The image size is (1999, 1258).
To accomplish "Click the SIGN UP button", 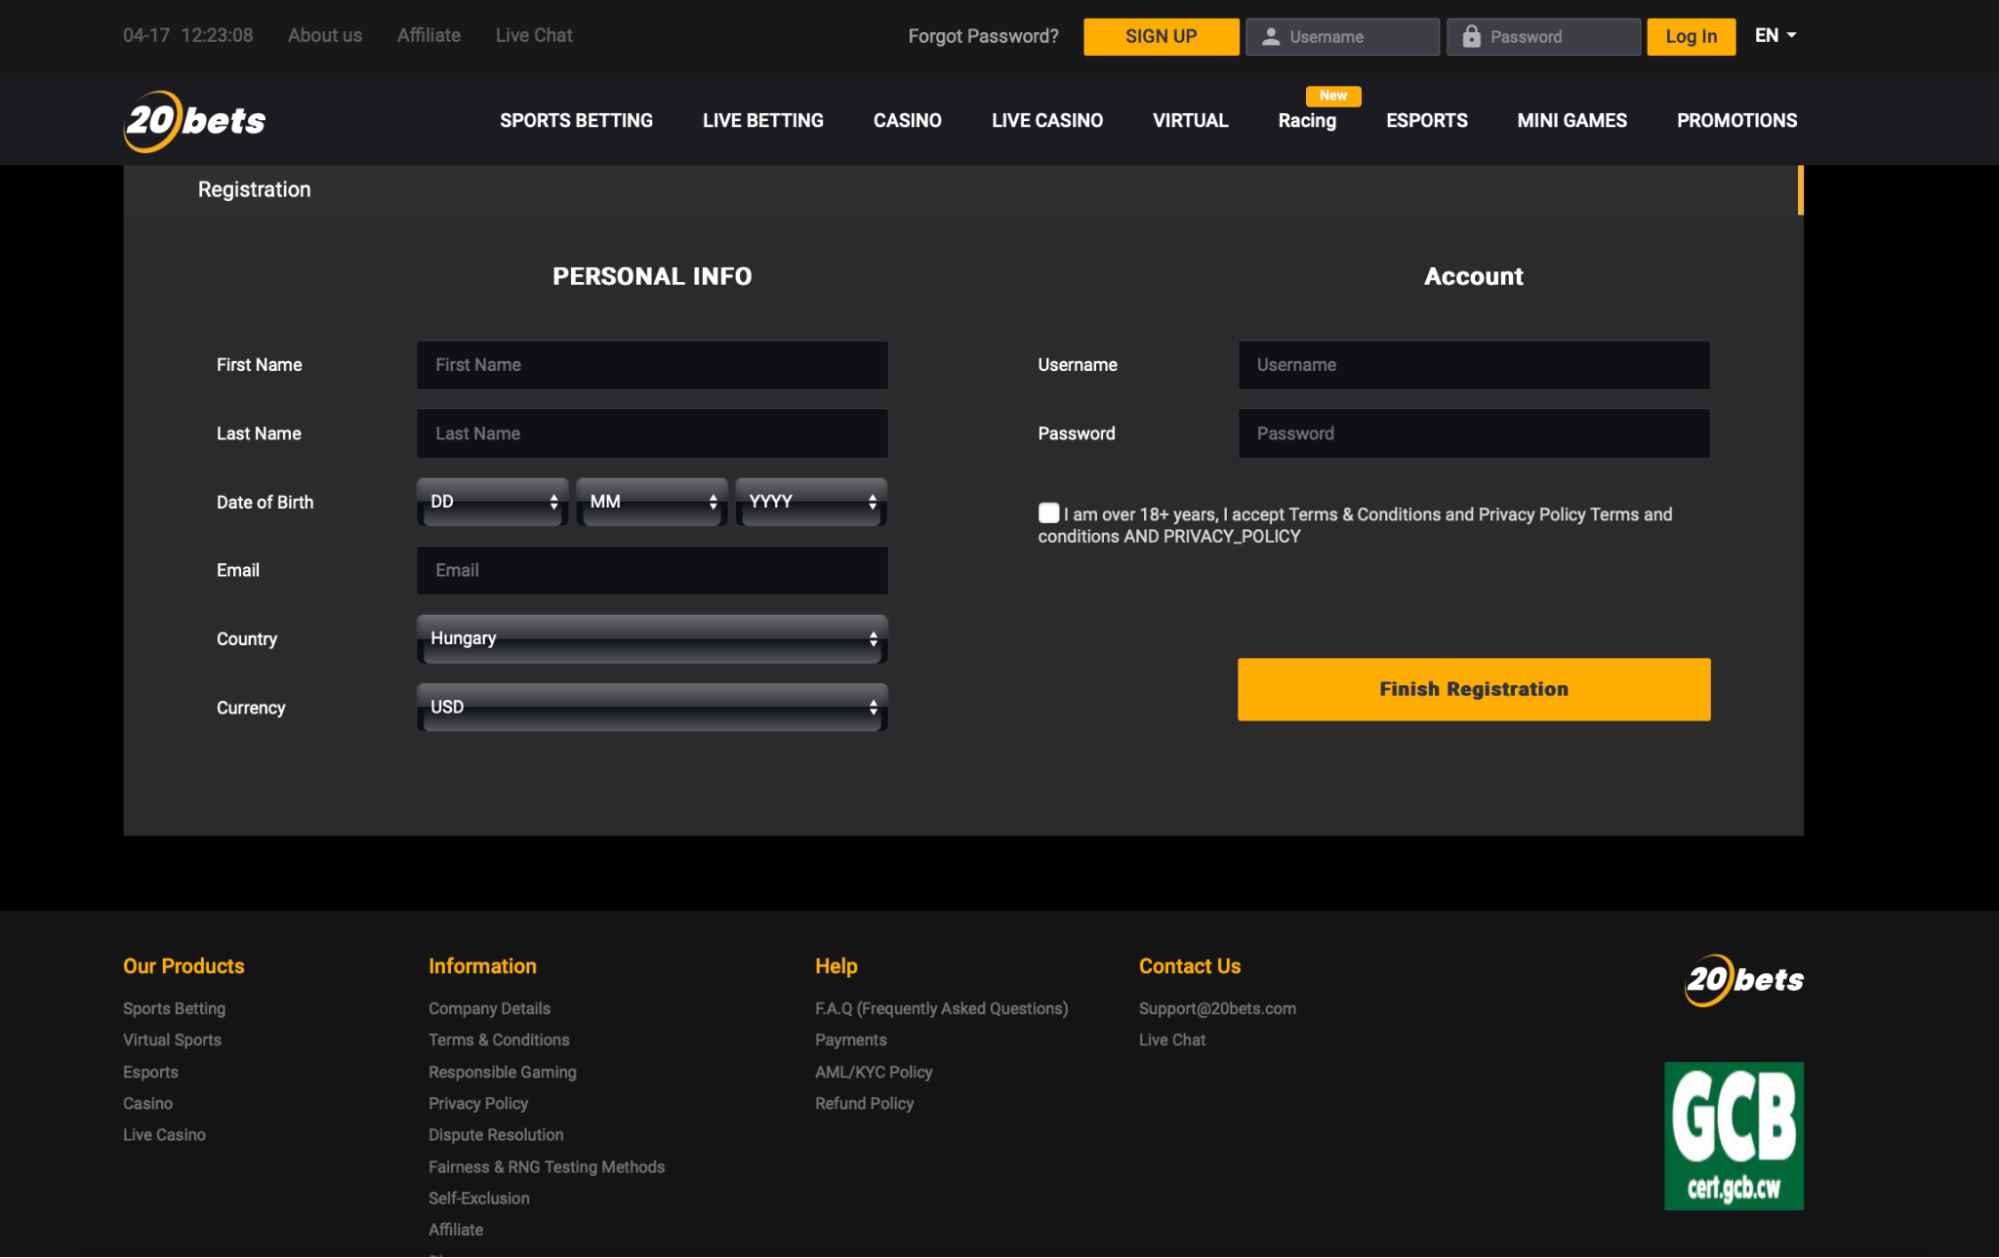I will click(x=1161, y=37).
